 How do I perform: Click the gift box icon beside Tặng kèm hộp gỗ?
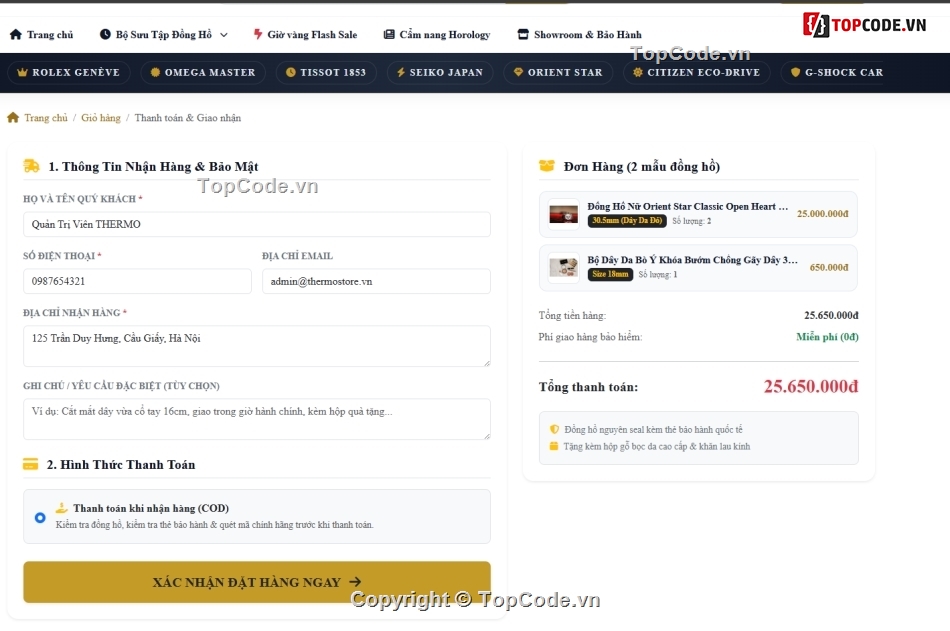pos(554,446)
